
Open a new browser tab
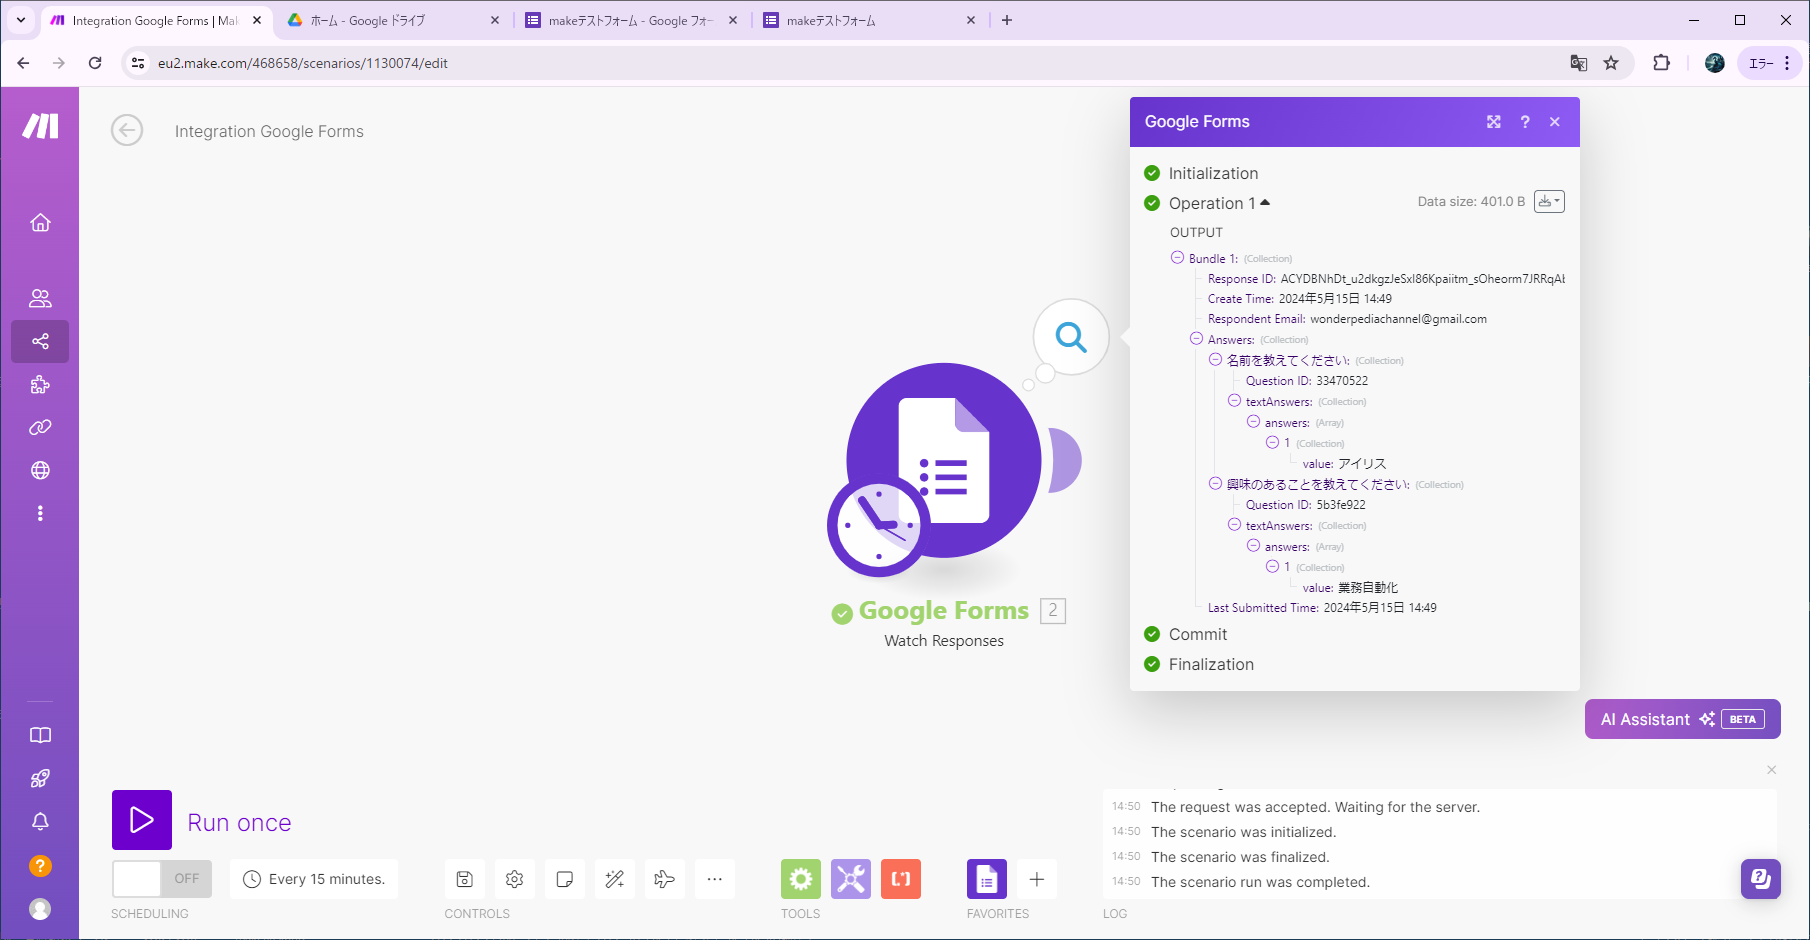coord(1007,20)
